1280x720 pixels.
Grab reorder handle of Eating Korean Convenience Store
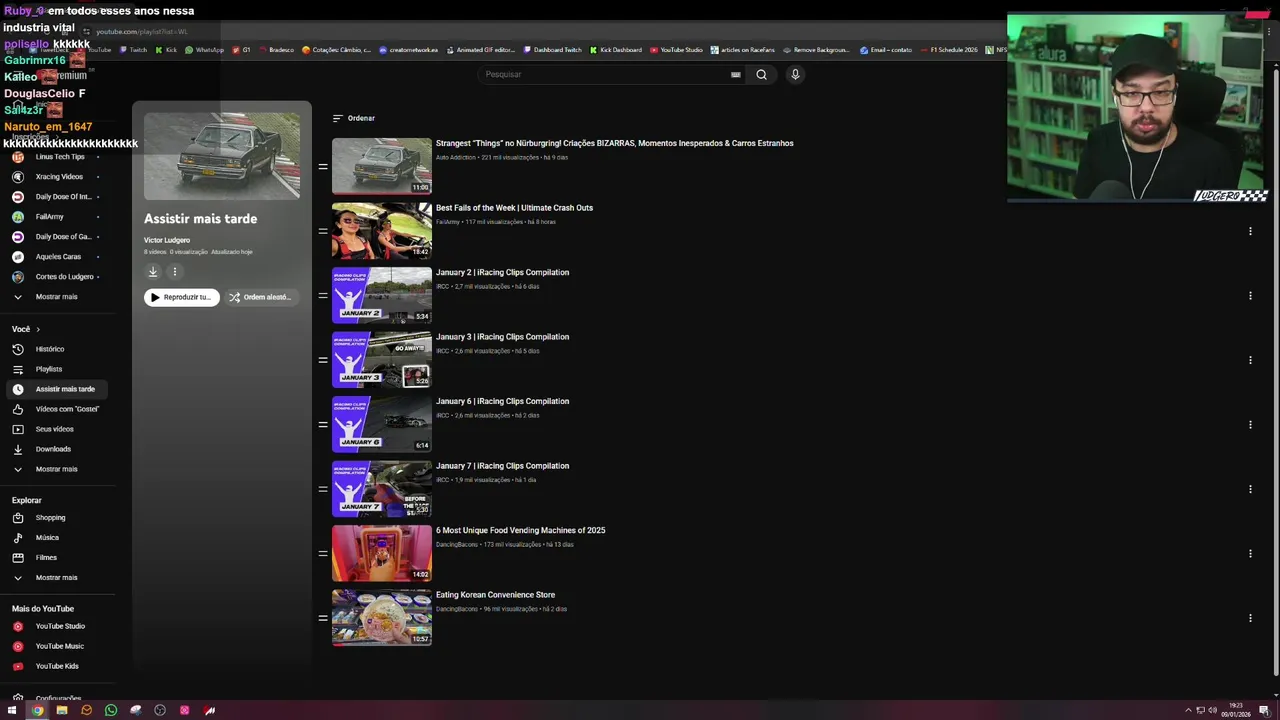323,618
